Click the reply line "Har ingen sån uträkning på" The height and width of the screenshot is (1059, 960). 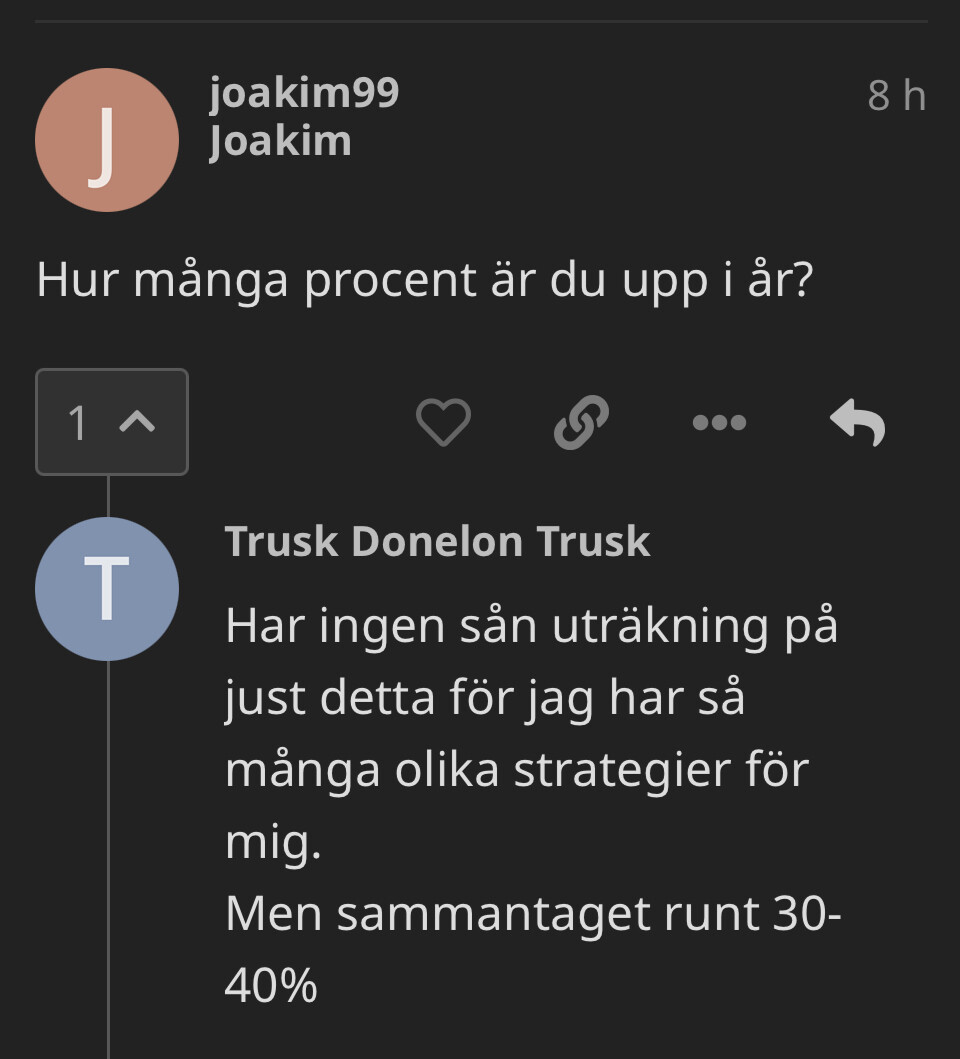pyautogui.click(x=531, y=626)
